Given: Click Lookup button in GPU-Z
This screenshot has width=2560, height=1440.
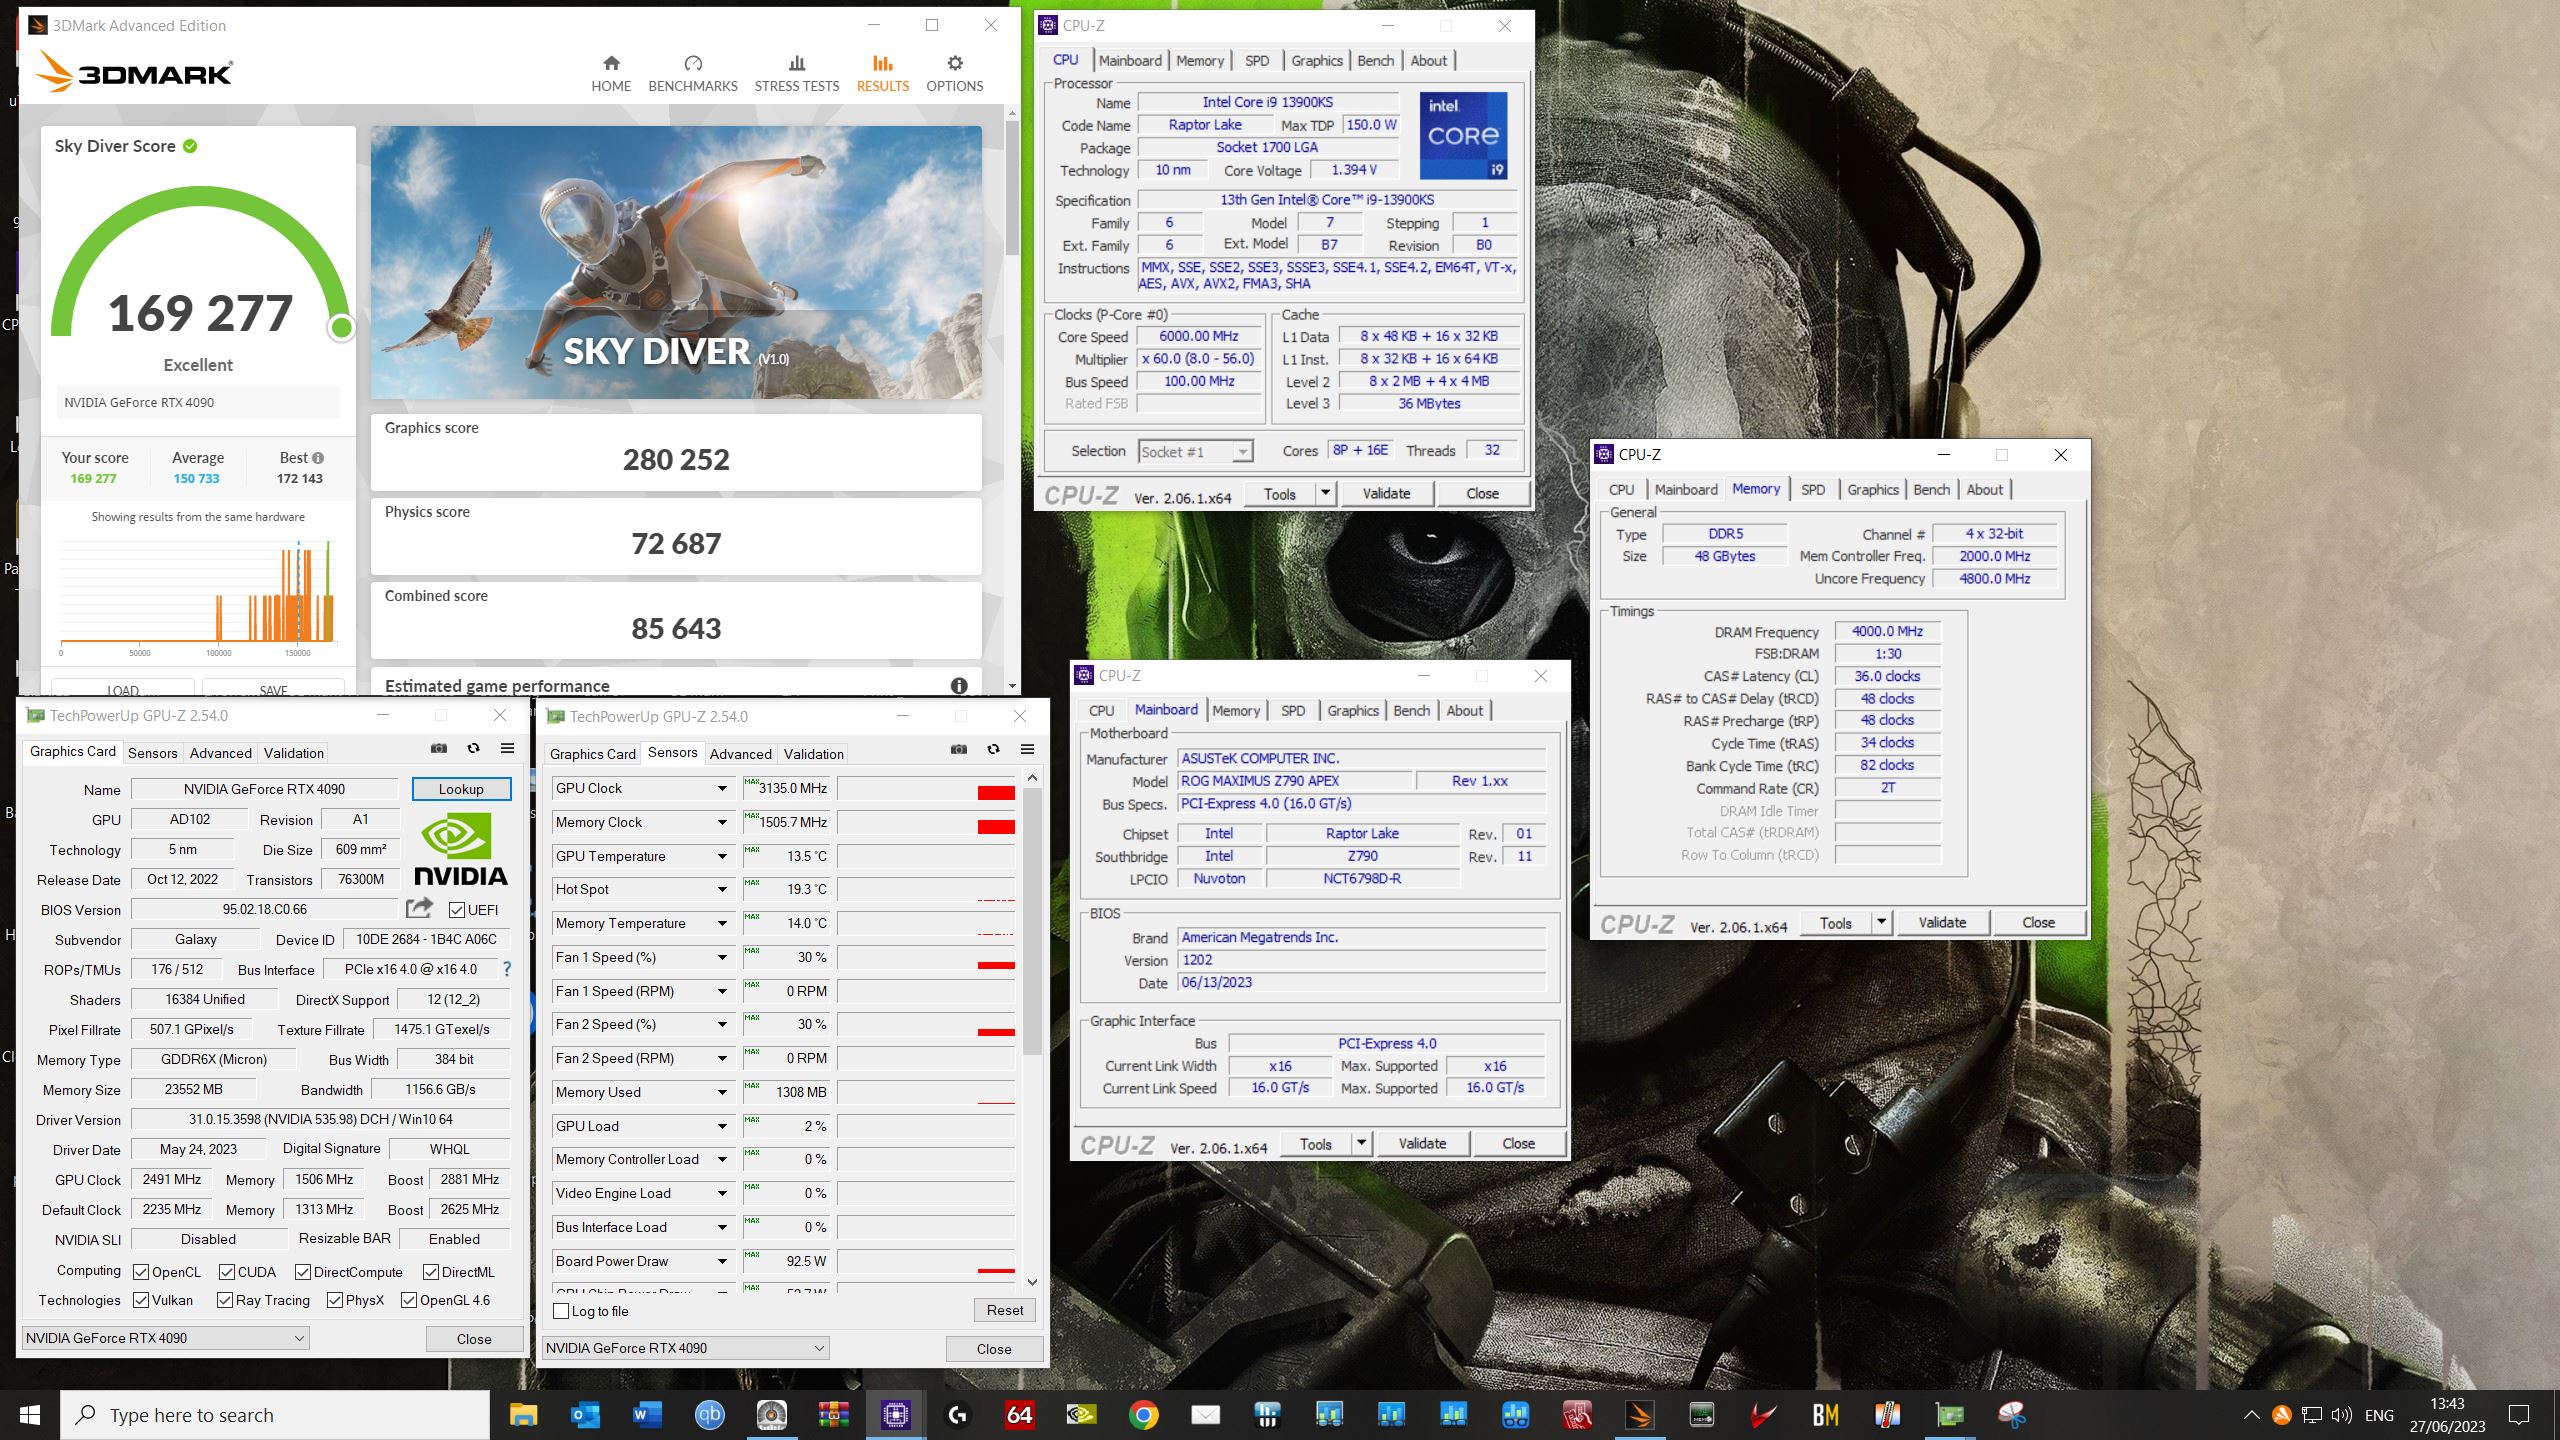Looking at the screenshot, I should pyautogui.click(x=461, y=789).
